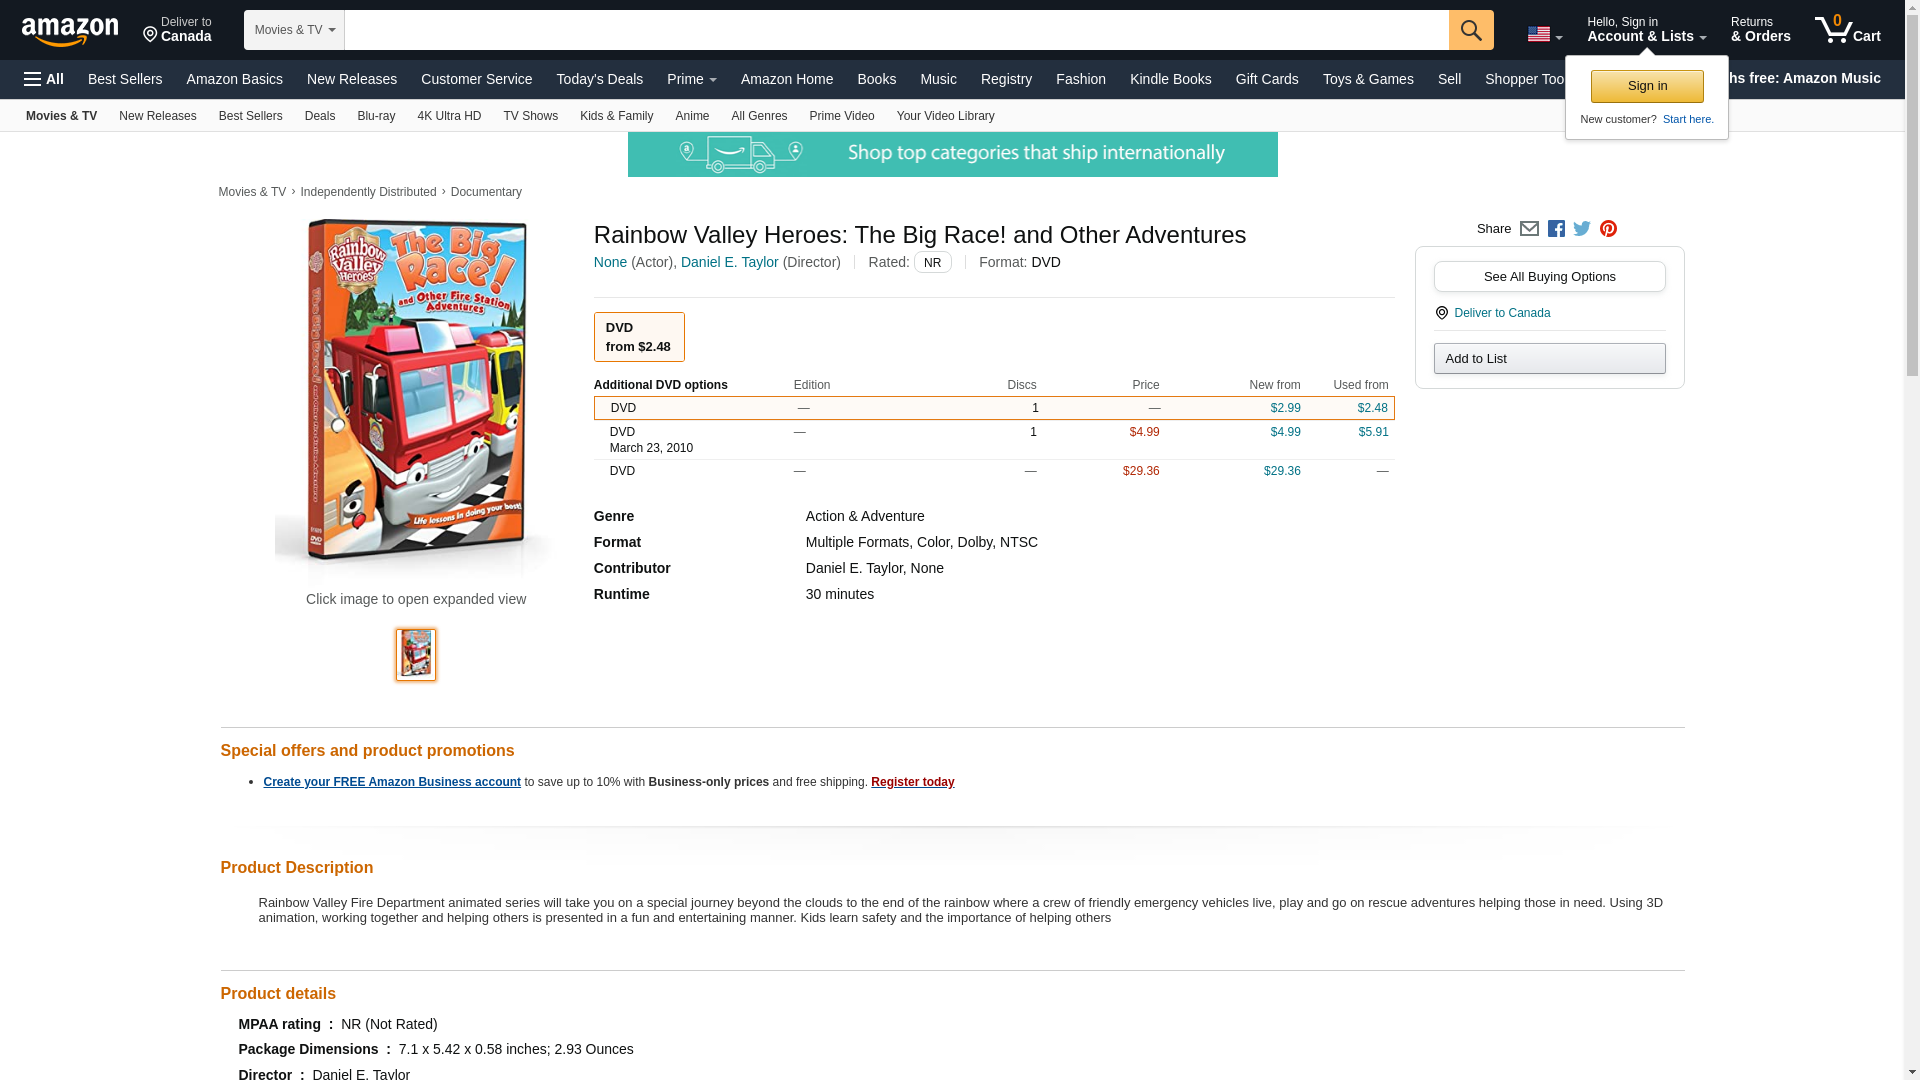
Task: Select DVD from $2.48 format swatch
Action: pyautogui.click(x=639, y=337)
